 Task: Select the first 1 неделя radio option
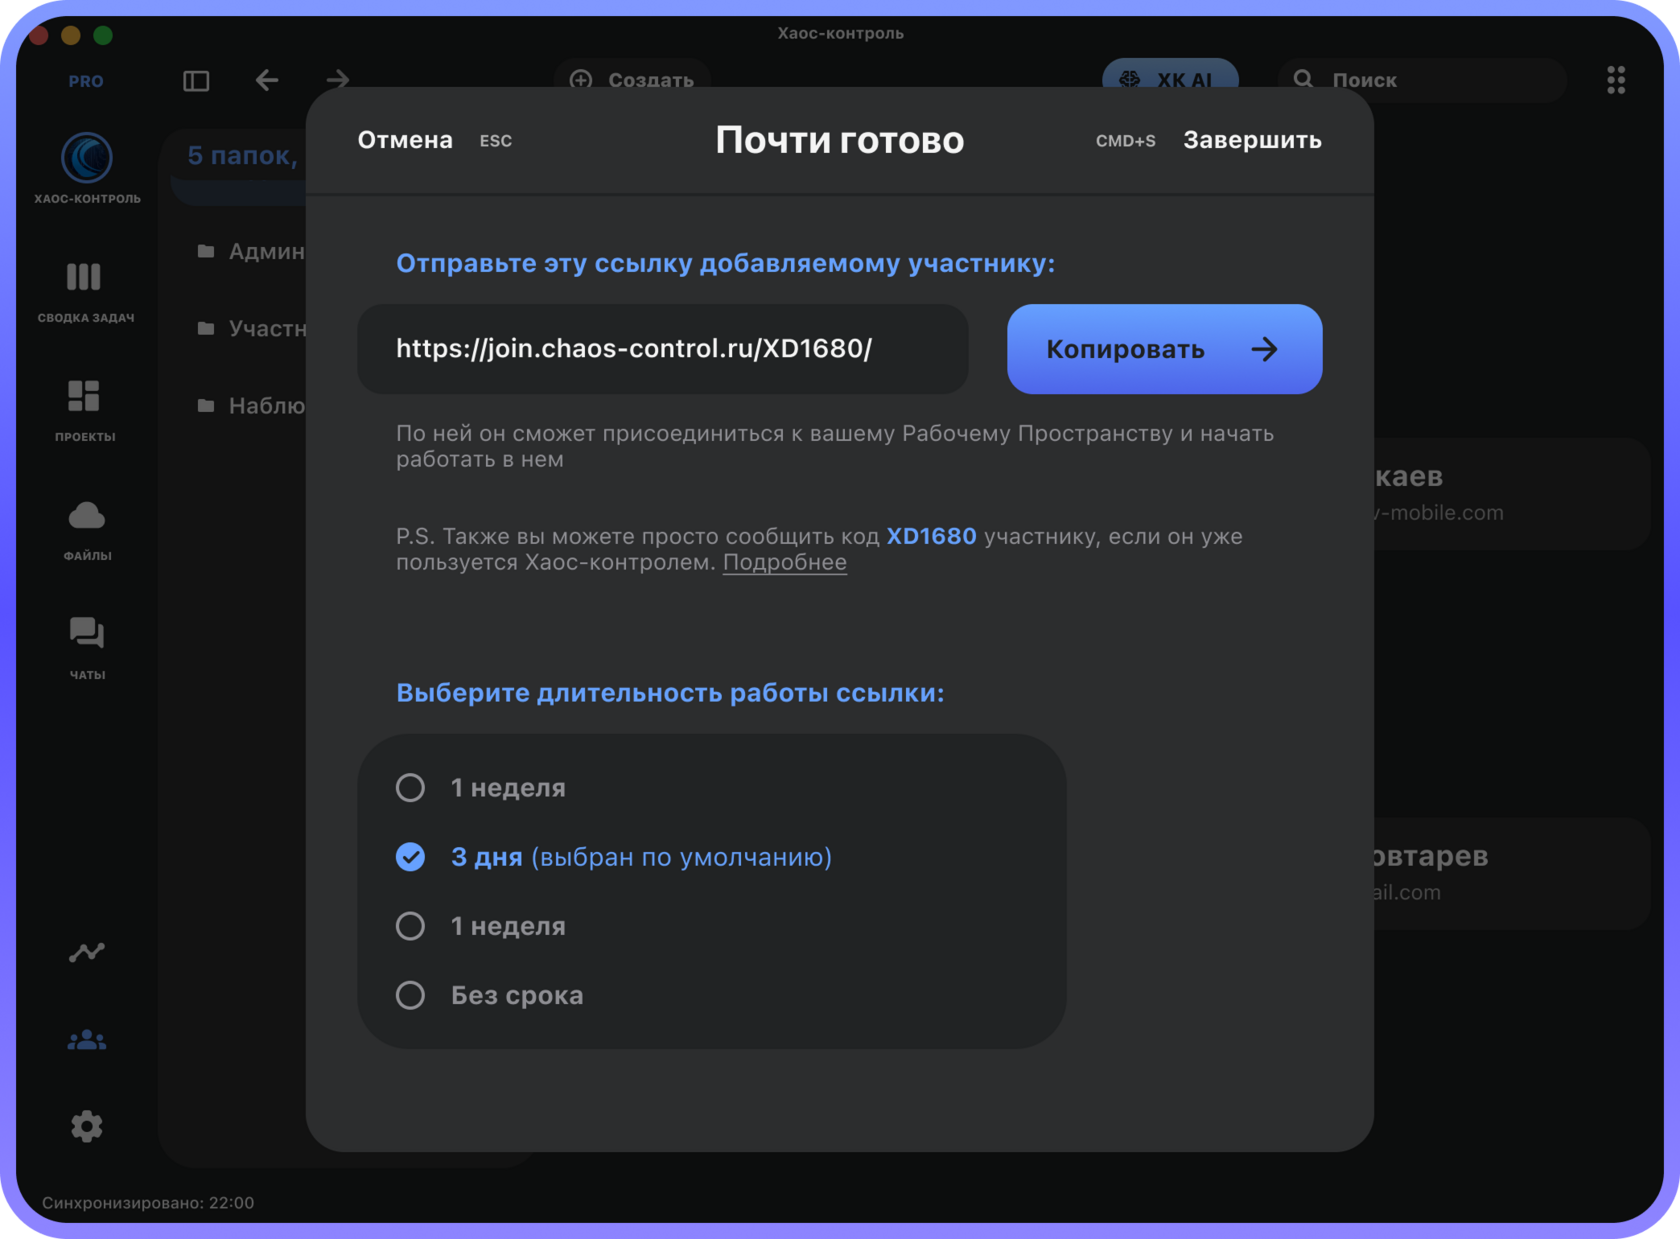pyautogui.click(x=410, y=788)
